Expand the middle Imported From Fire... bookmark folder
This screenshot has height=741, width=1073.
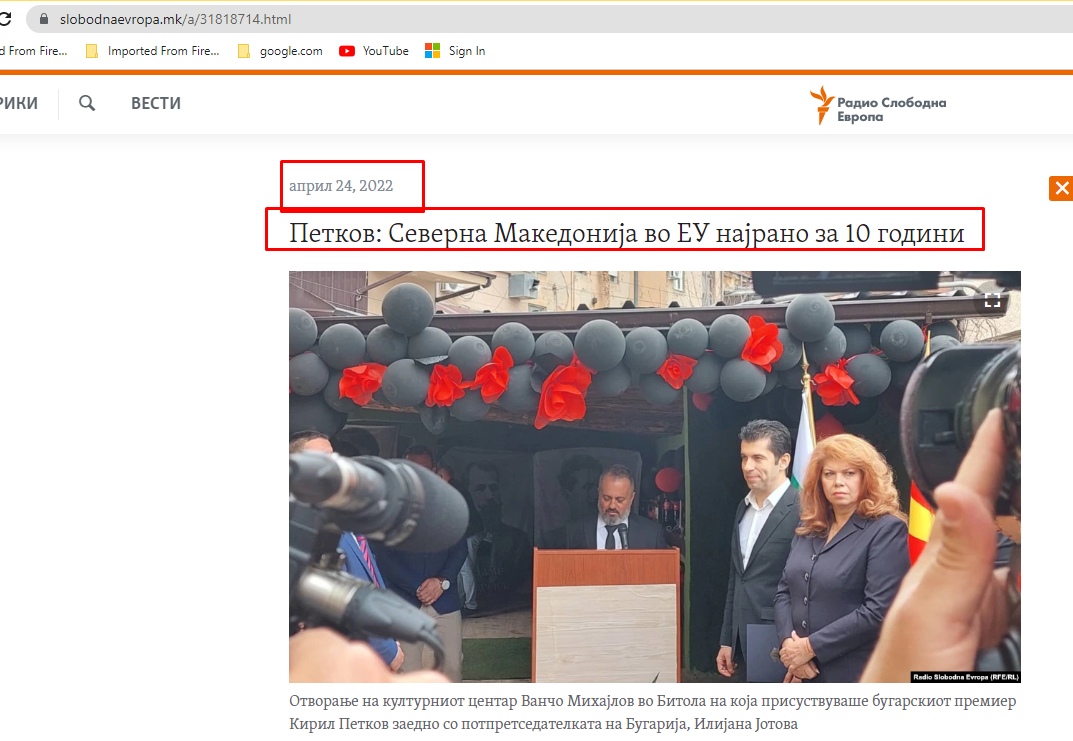[x=152, y=51]
